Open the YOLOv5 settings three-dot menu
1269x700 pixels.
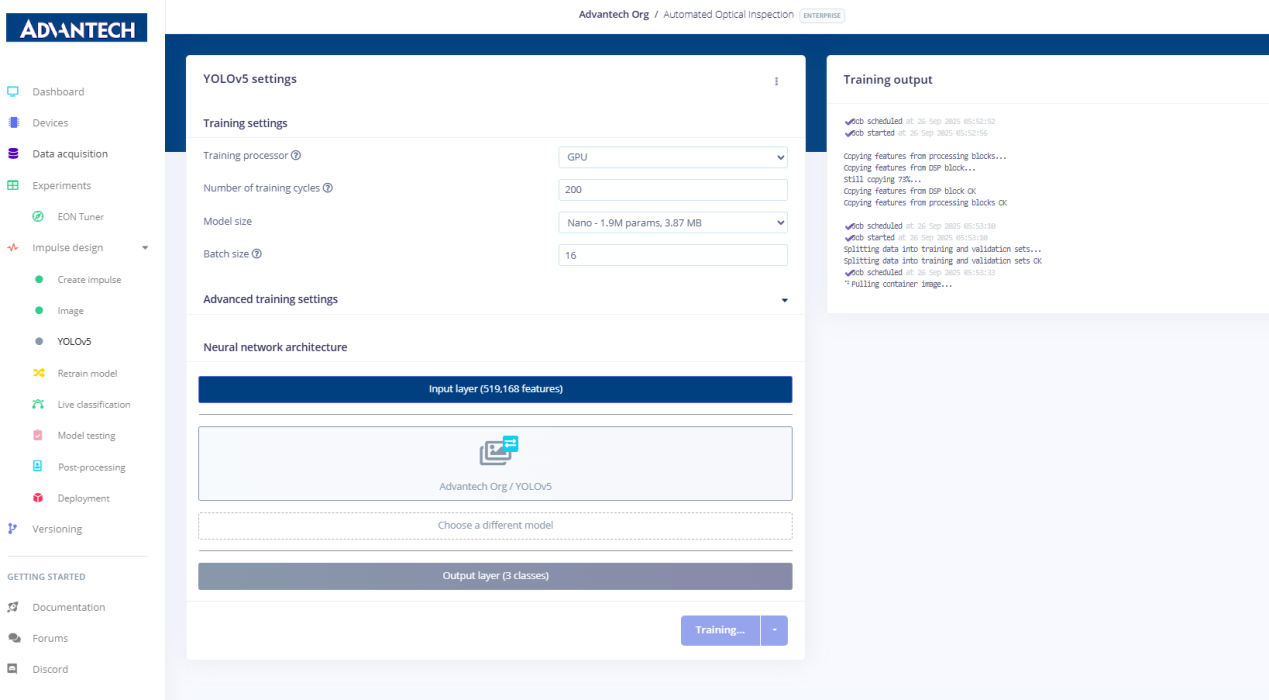click(x=776, y=81)
